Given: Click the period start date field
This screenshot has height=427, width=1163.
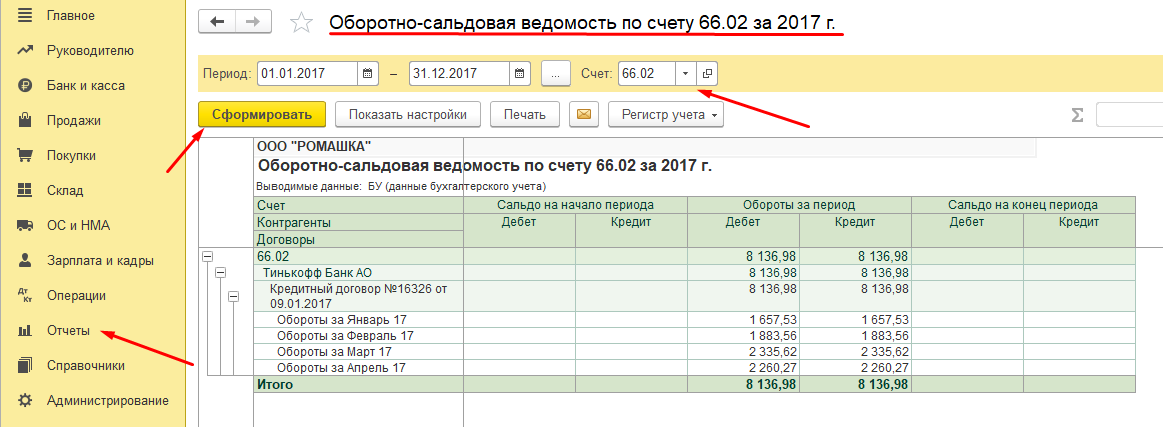Looking at the screenshot, I should tap(309, 73).
